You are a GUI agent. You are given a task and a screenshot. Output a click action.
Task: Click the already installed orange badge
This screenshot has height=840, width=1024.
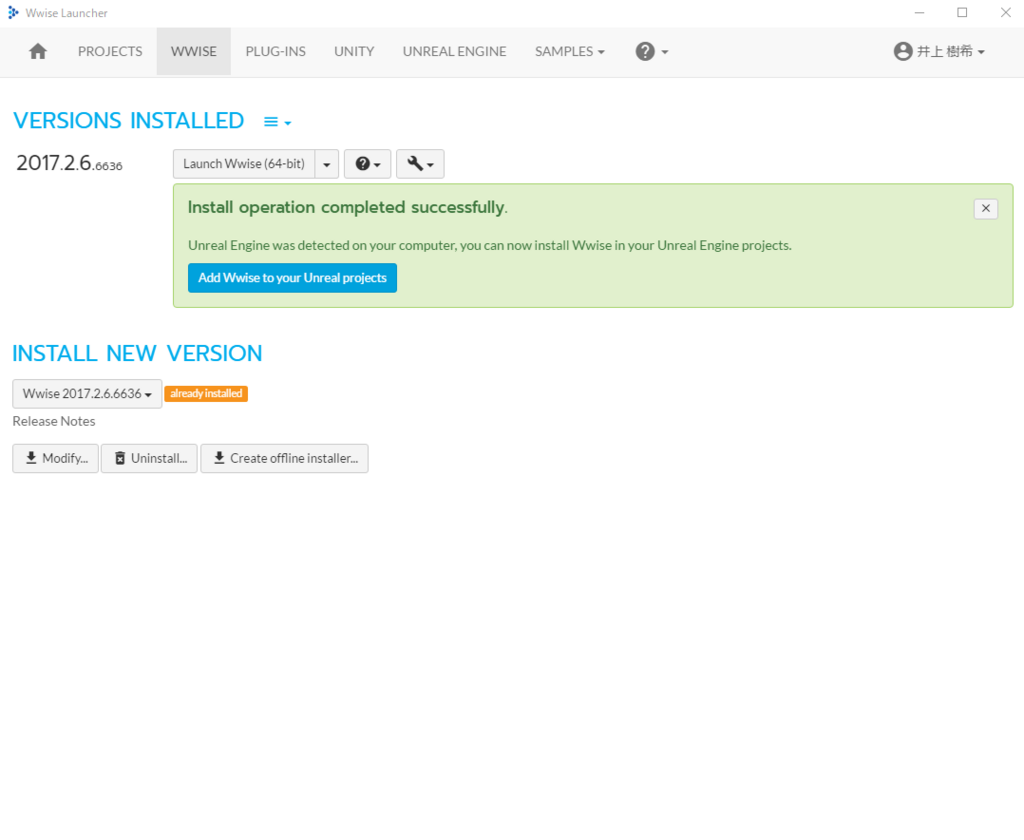[206, 394]
